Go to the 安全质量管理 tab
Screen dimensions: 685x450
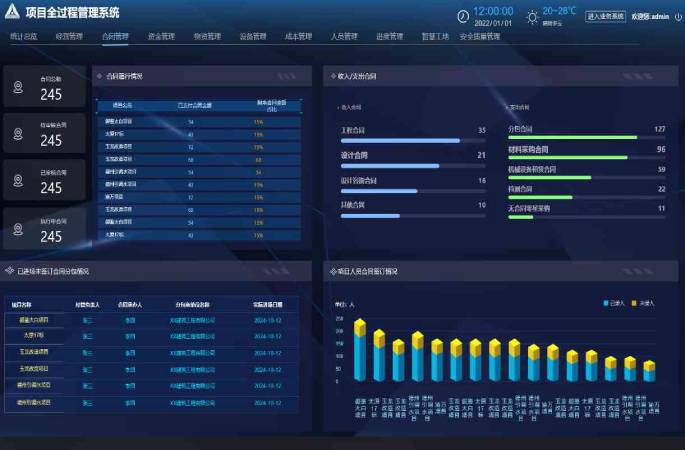(480, 36)
